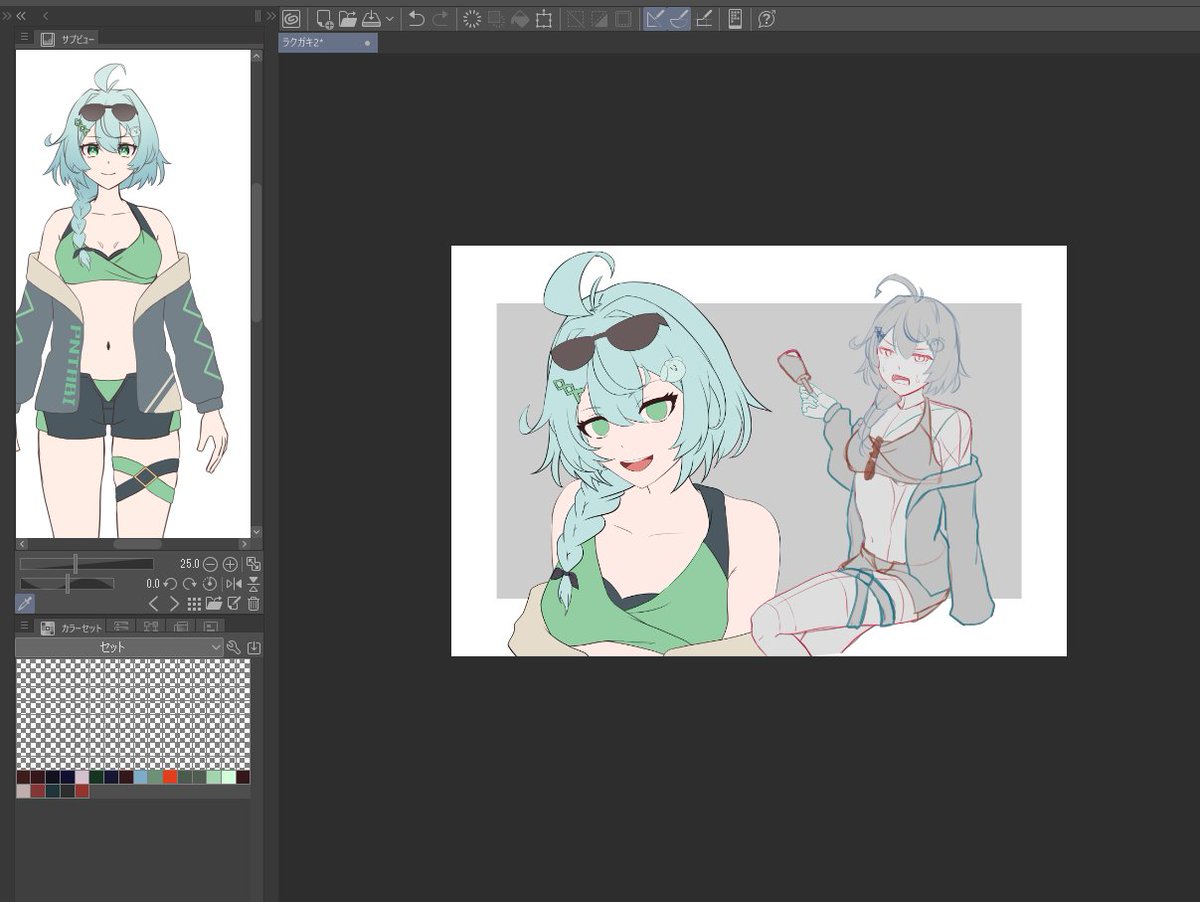Show previous Sub View image

coord(154,603)
